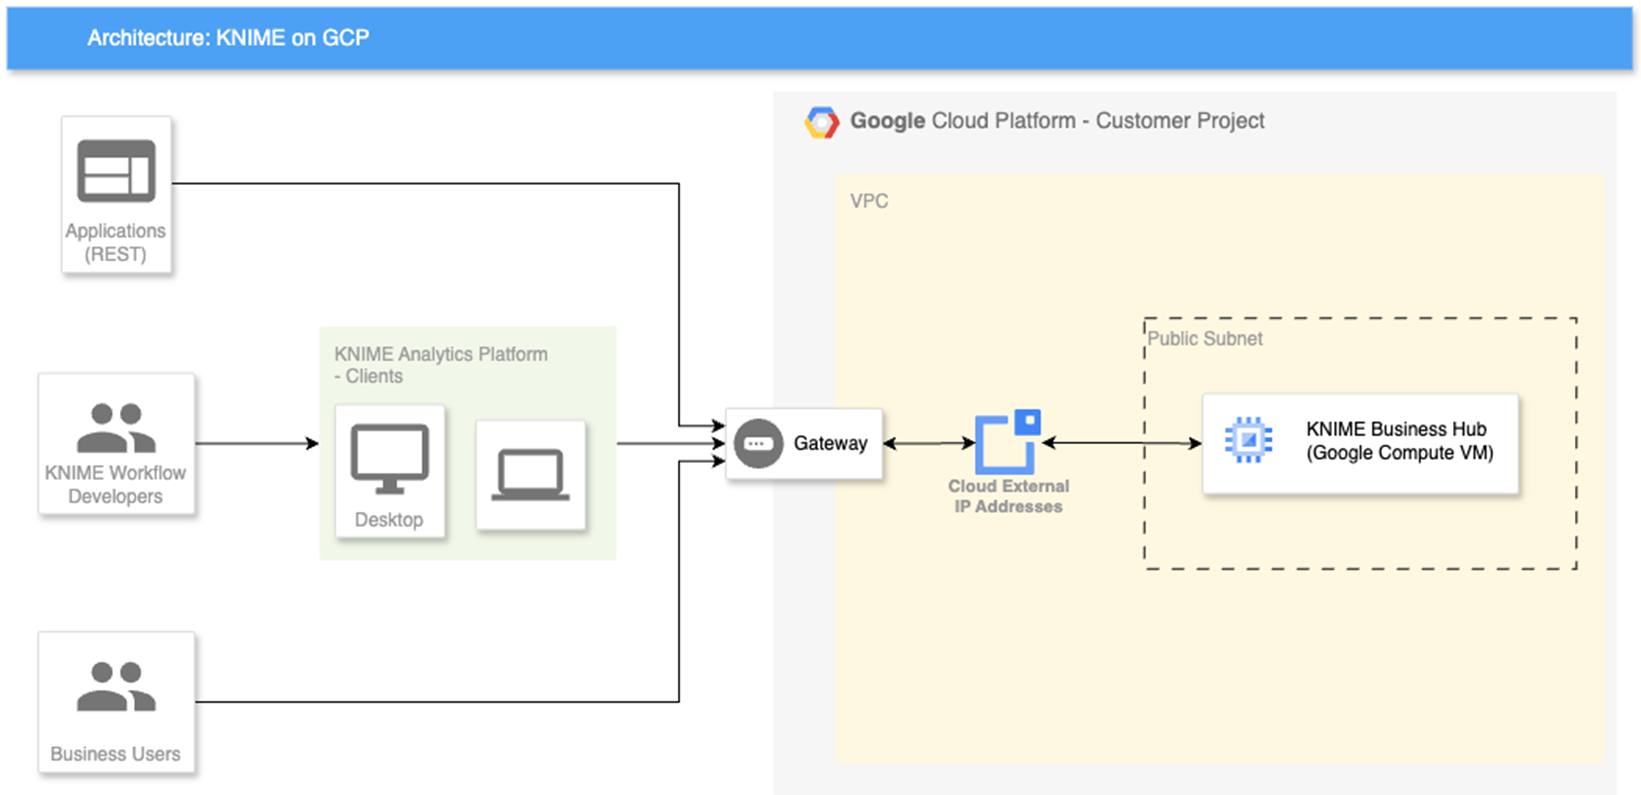Click the Cloud External IP Addresses caption
Screen dimensions: 1641x795
1008,496
